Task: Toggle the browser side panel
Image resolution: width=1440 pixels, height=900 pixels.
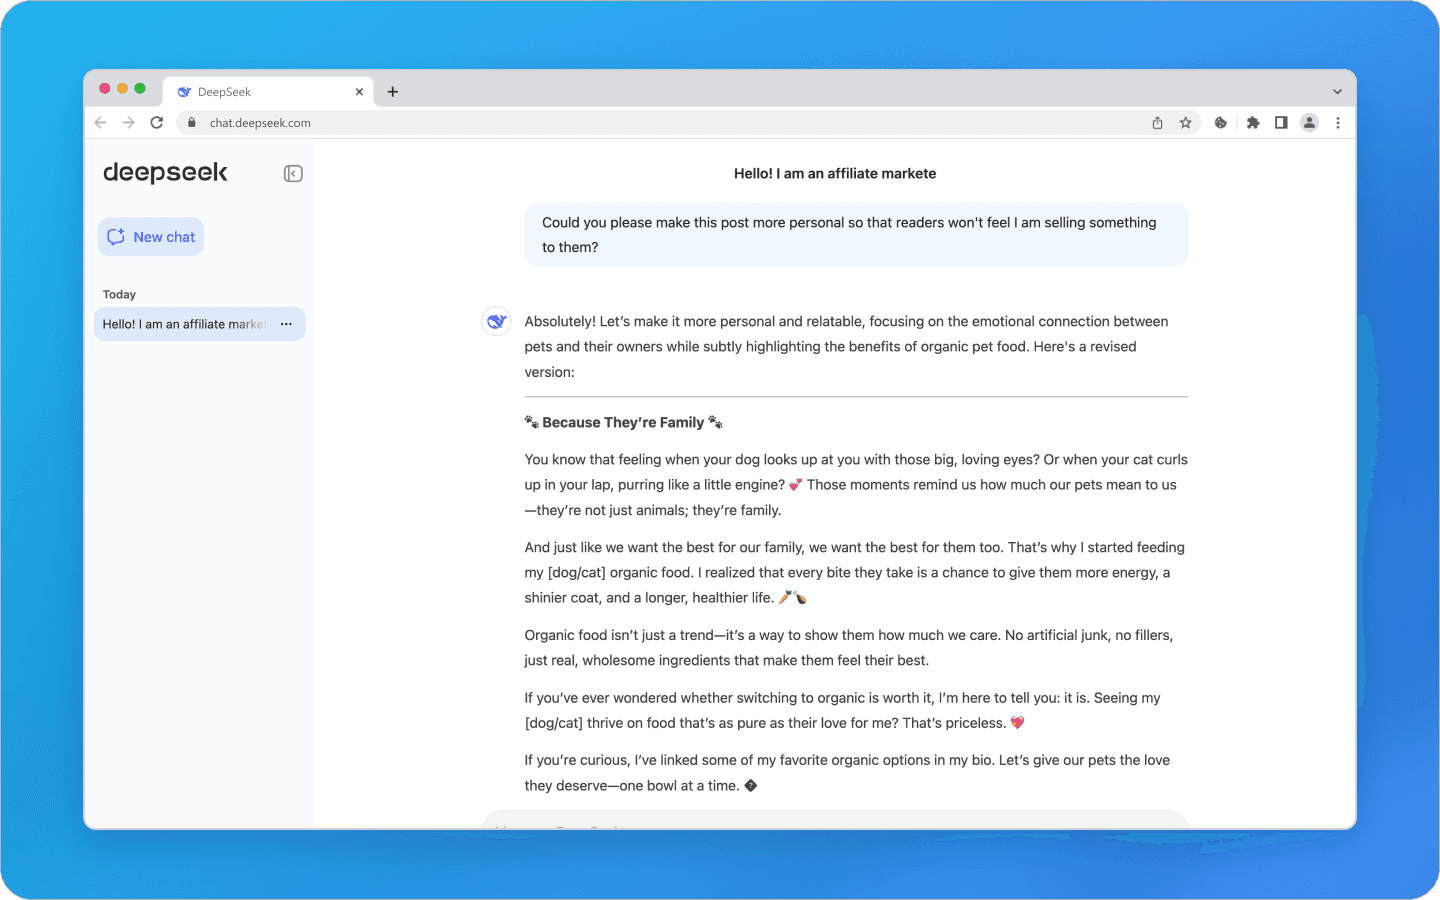Action: [x=1281, y=123]
